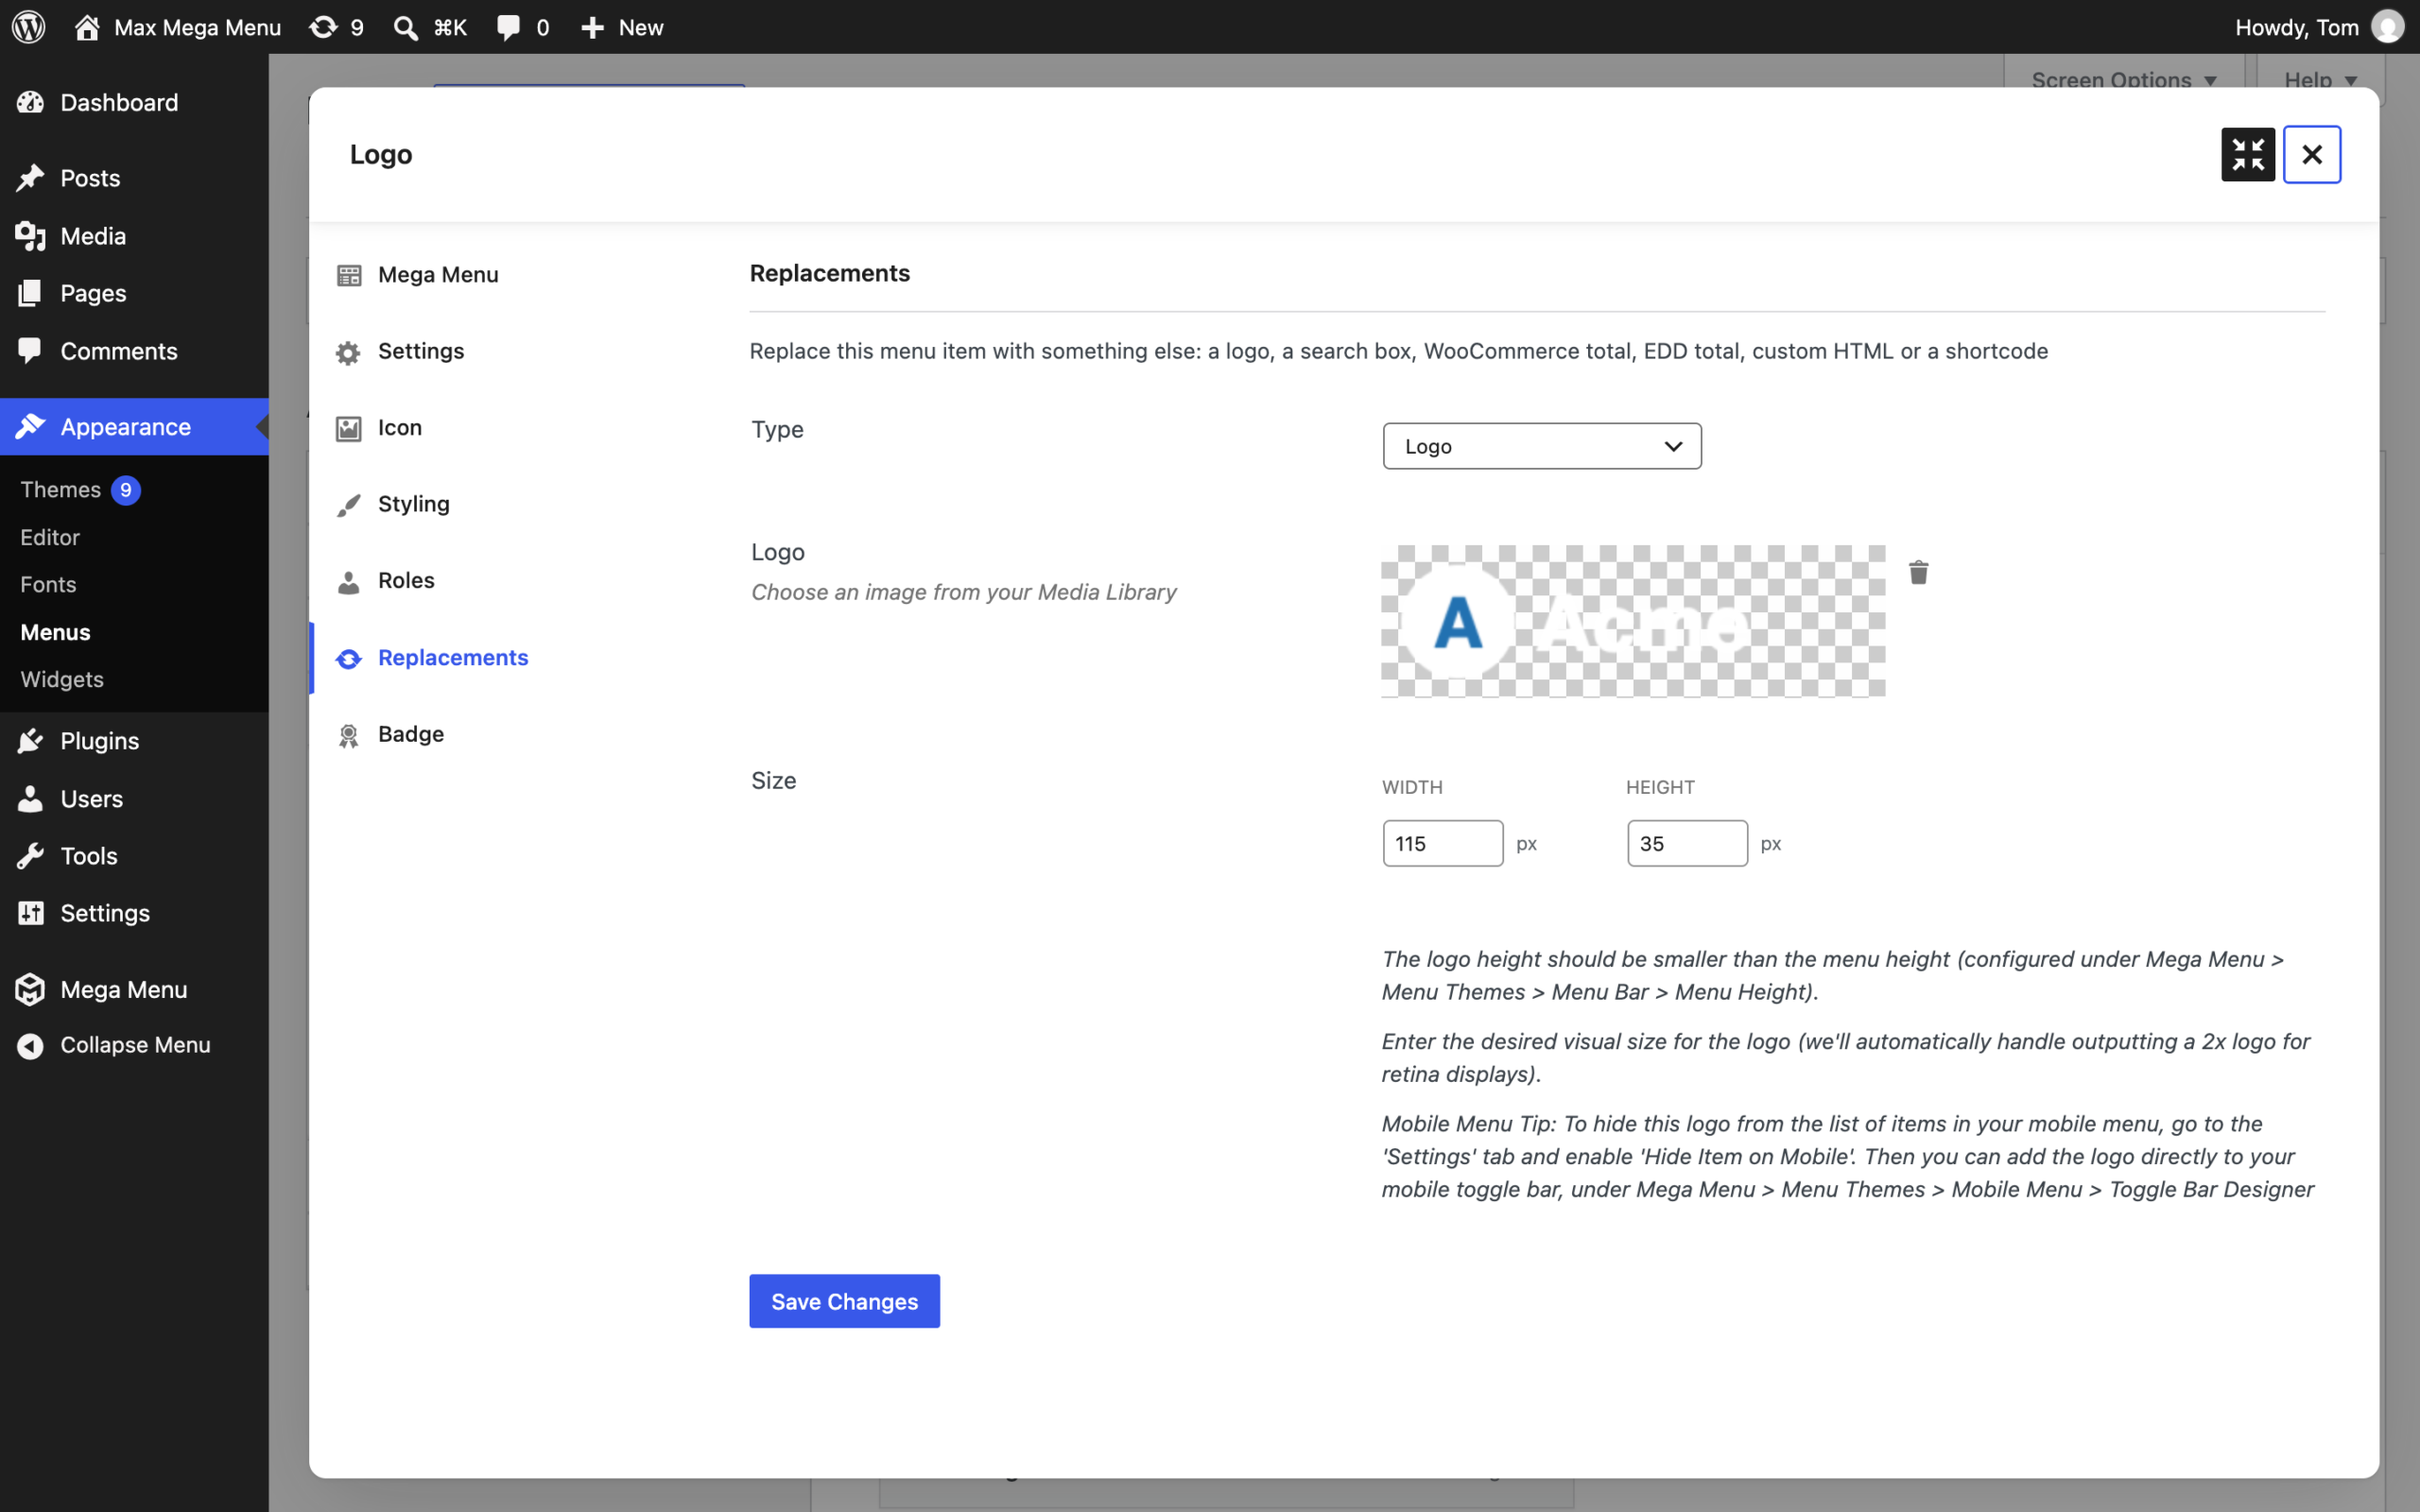Viewport: 2420px width, 1512px height.
Task: Delete the logo with trash icon
Action: [x=1918, y=573]
